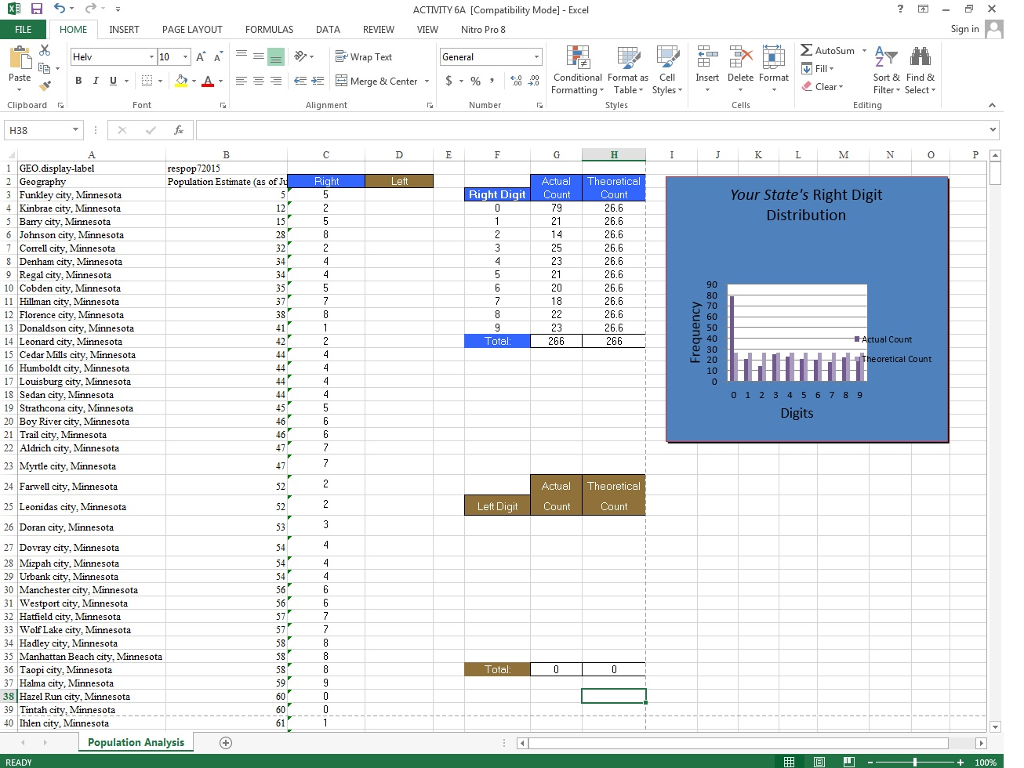Toggle Italic formatting
This screenshot has width=1024, height=768.
95,81
